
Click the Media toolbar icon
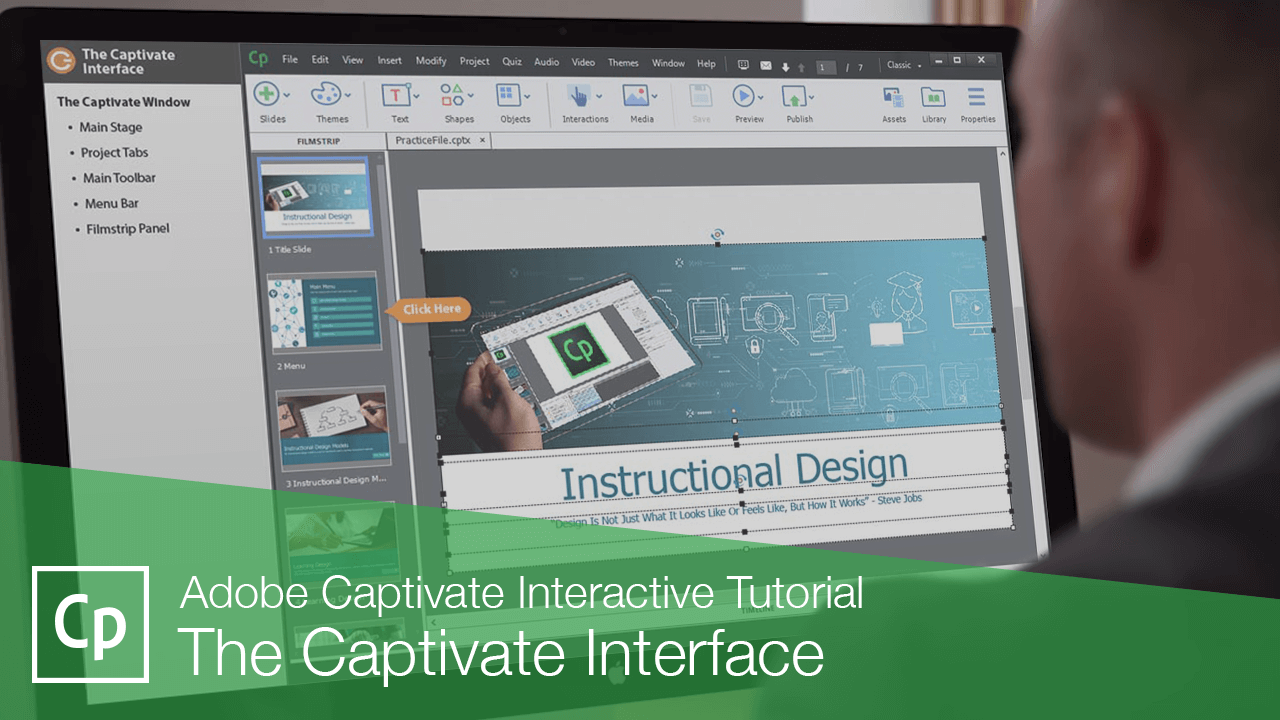tap(638, 95)
